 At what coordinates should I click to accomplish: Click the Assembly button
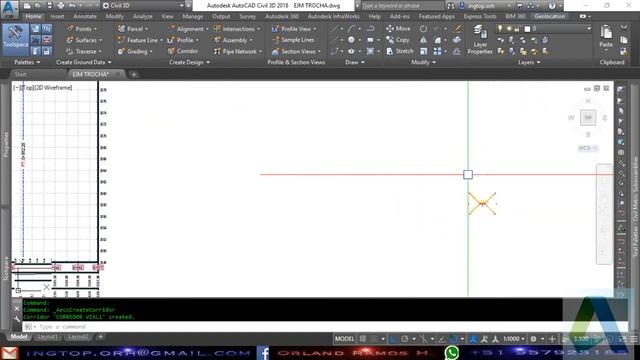(x=233, y=40)
